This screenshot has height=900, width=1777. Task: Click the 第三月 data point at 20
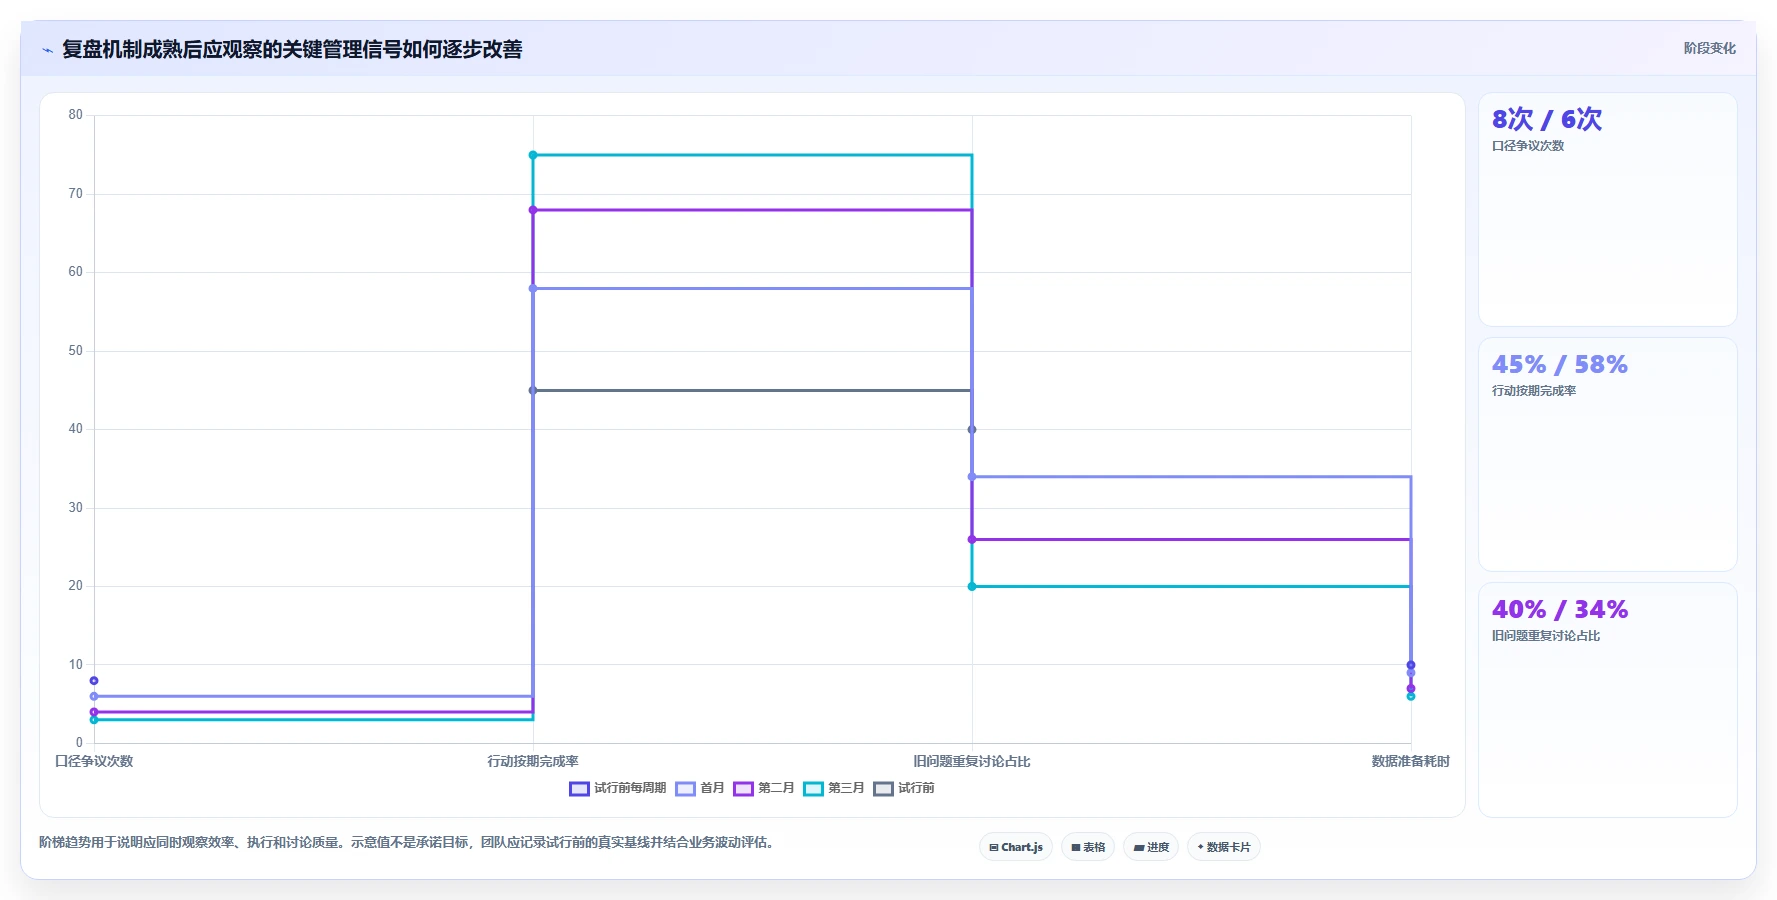coord(972,586)
